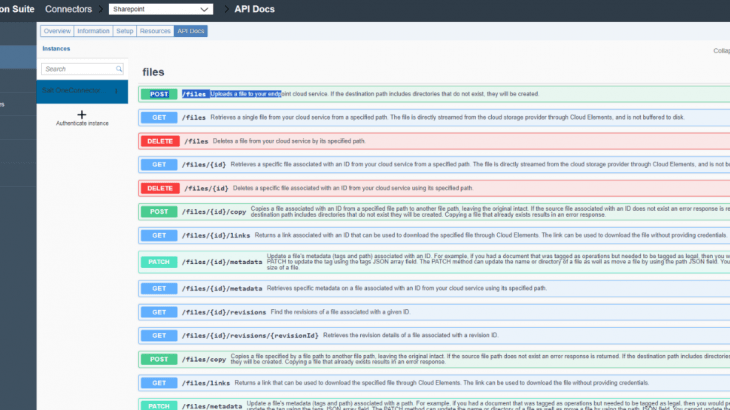This screenshot has height=410, width=730.
Task: Click the GET badge for /files/{id}
Action: coord(158,164)
